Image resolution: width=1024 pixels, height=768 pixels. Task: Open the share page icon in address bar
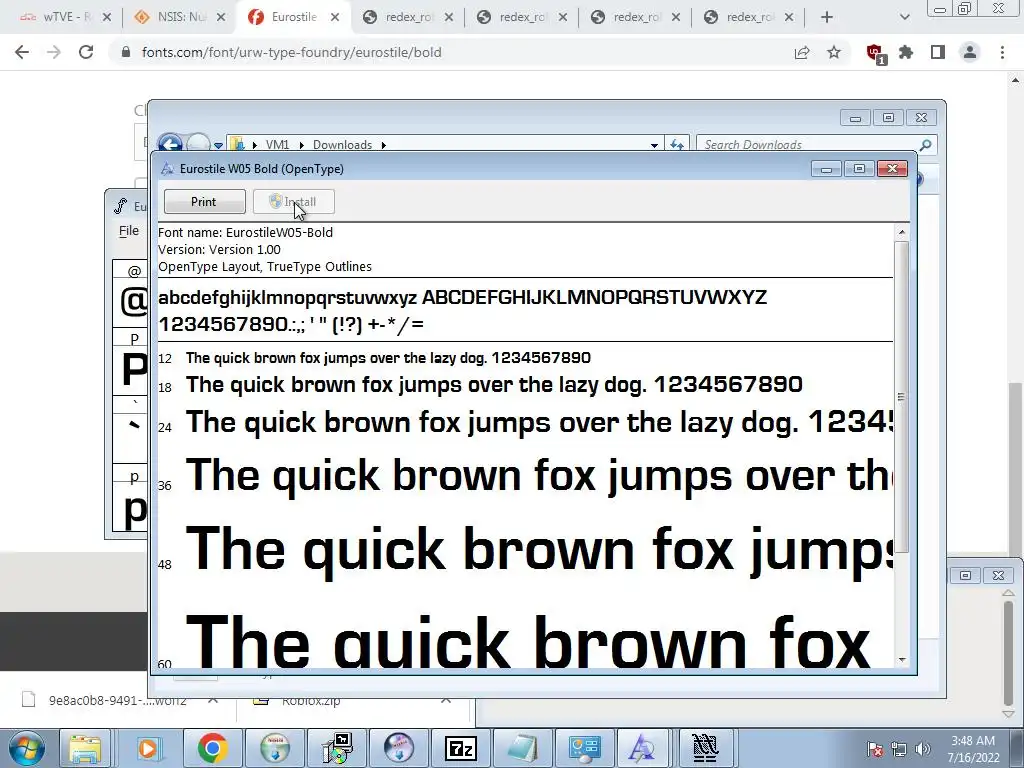click(802, 52)
